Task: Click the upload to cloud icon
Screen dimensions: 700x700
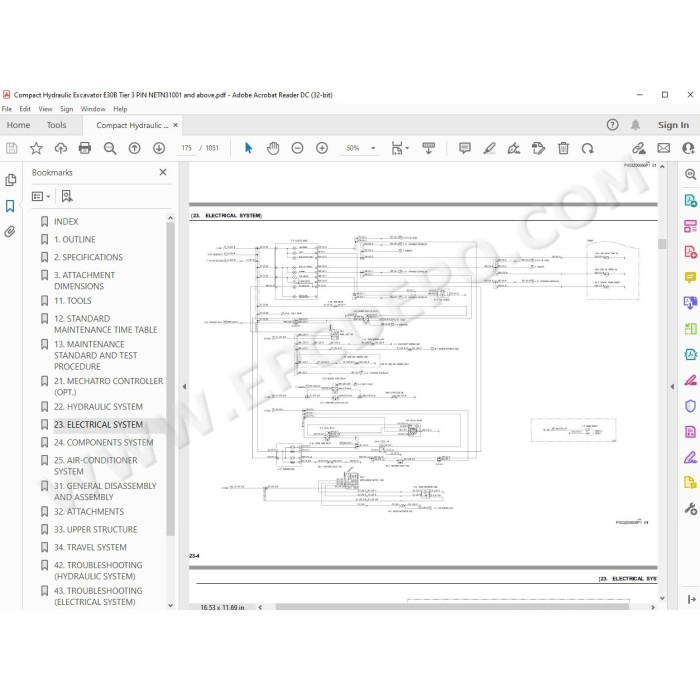Action: [61, 148]
